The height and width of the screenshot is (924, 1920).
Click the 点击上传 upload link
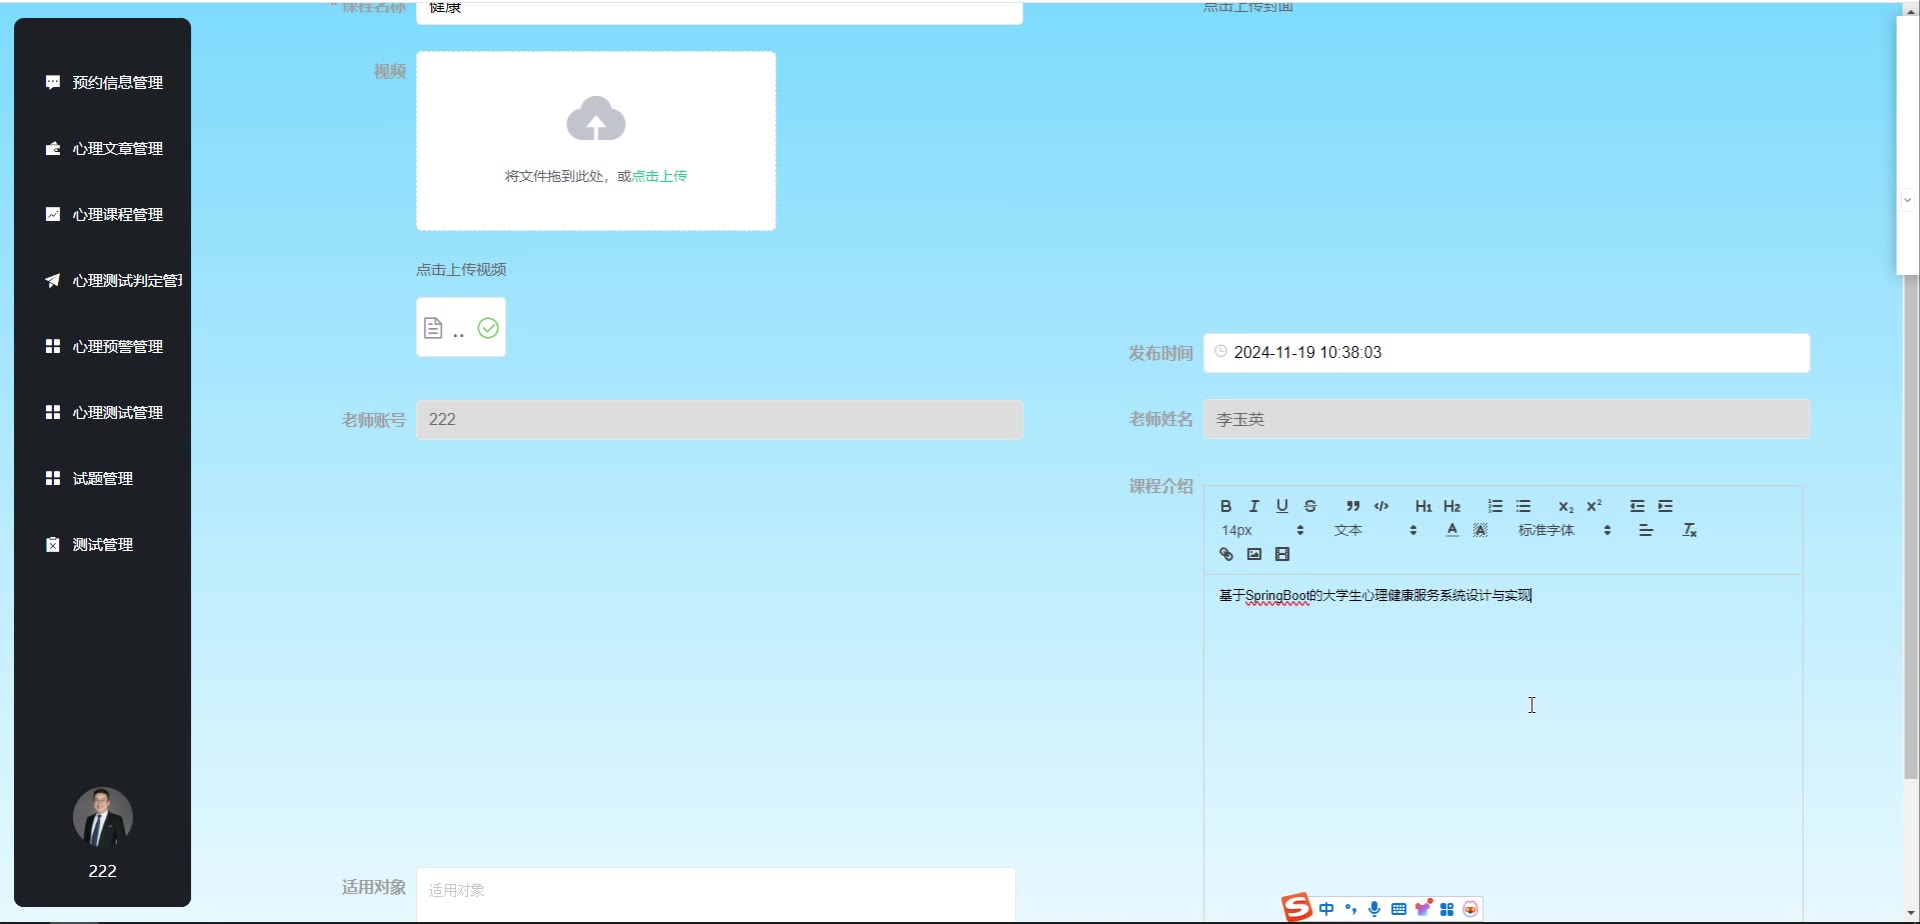[x=659, y=176]
